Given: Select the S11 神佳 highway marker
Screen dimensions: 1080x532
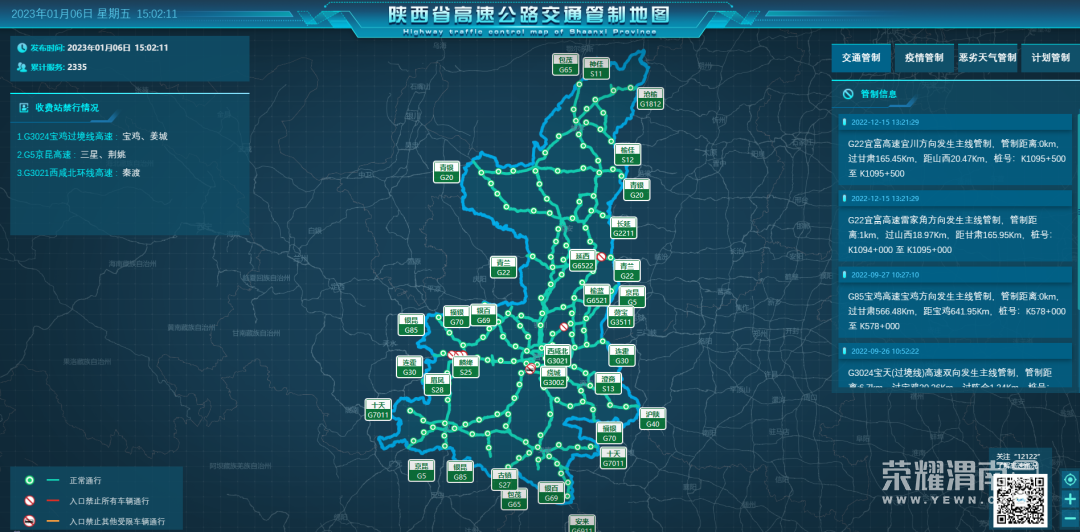Looking at the screenshot, I should coord(597,68).
